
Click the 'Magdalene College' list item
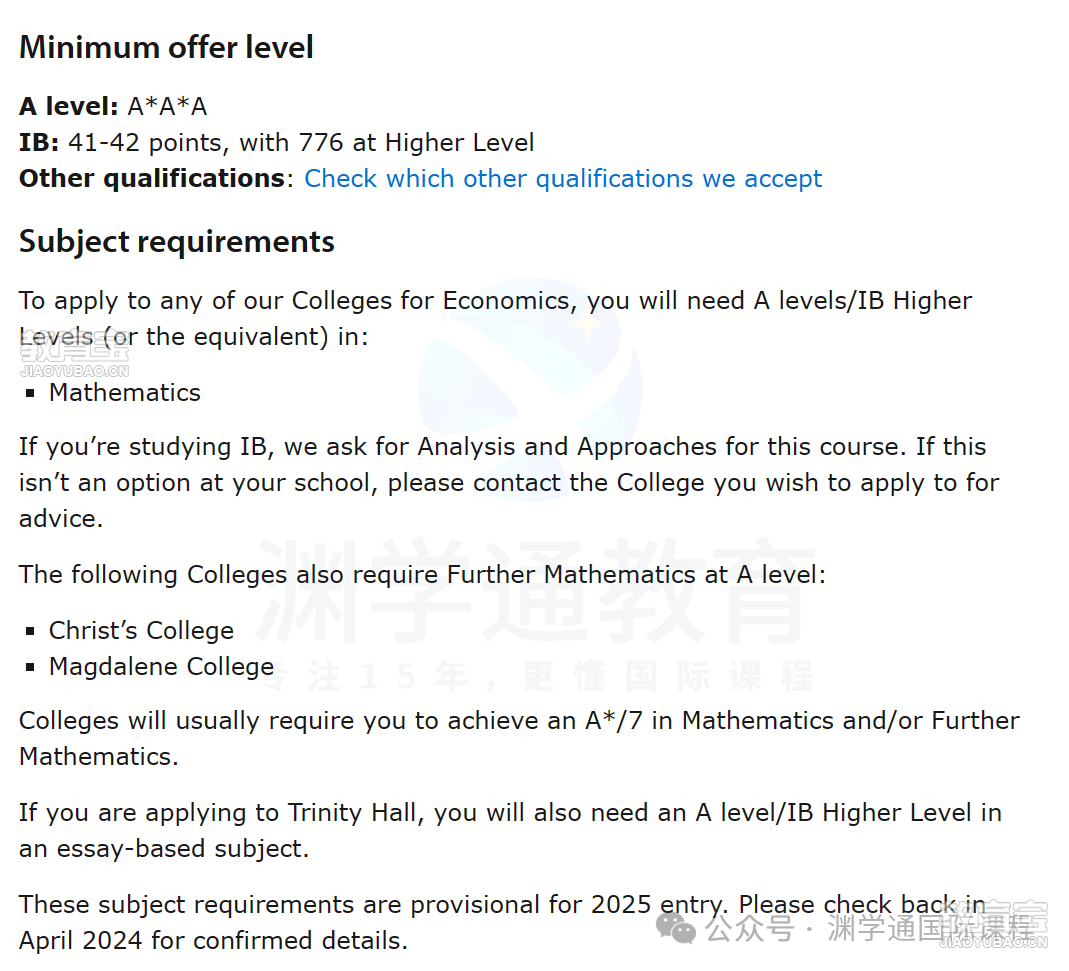[x=162, y=667]
